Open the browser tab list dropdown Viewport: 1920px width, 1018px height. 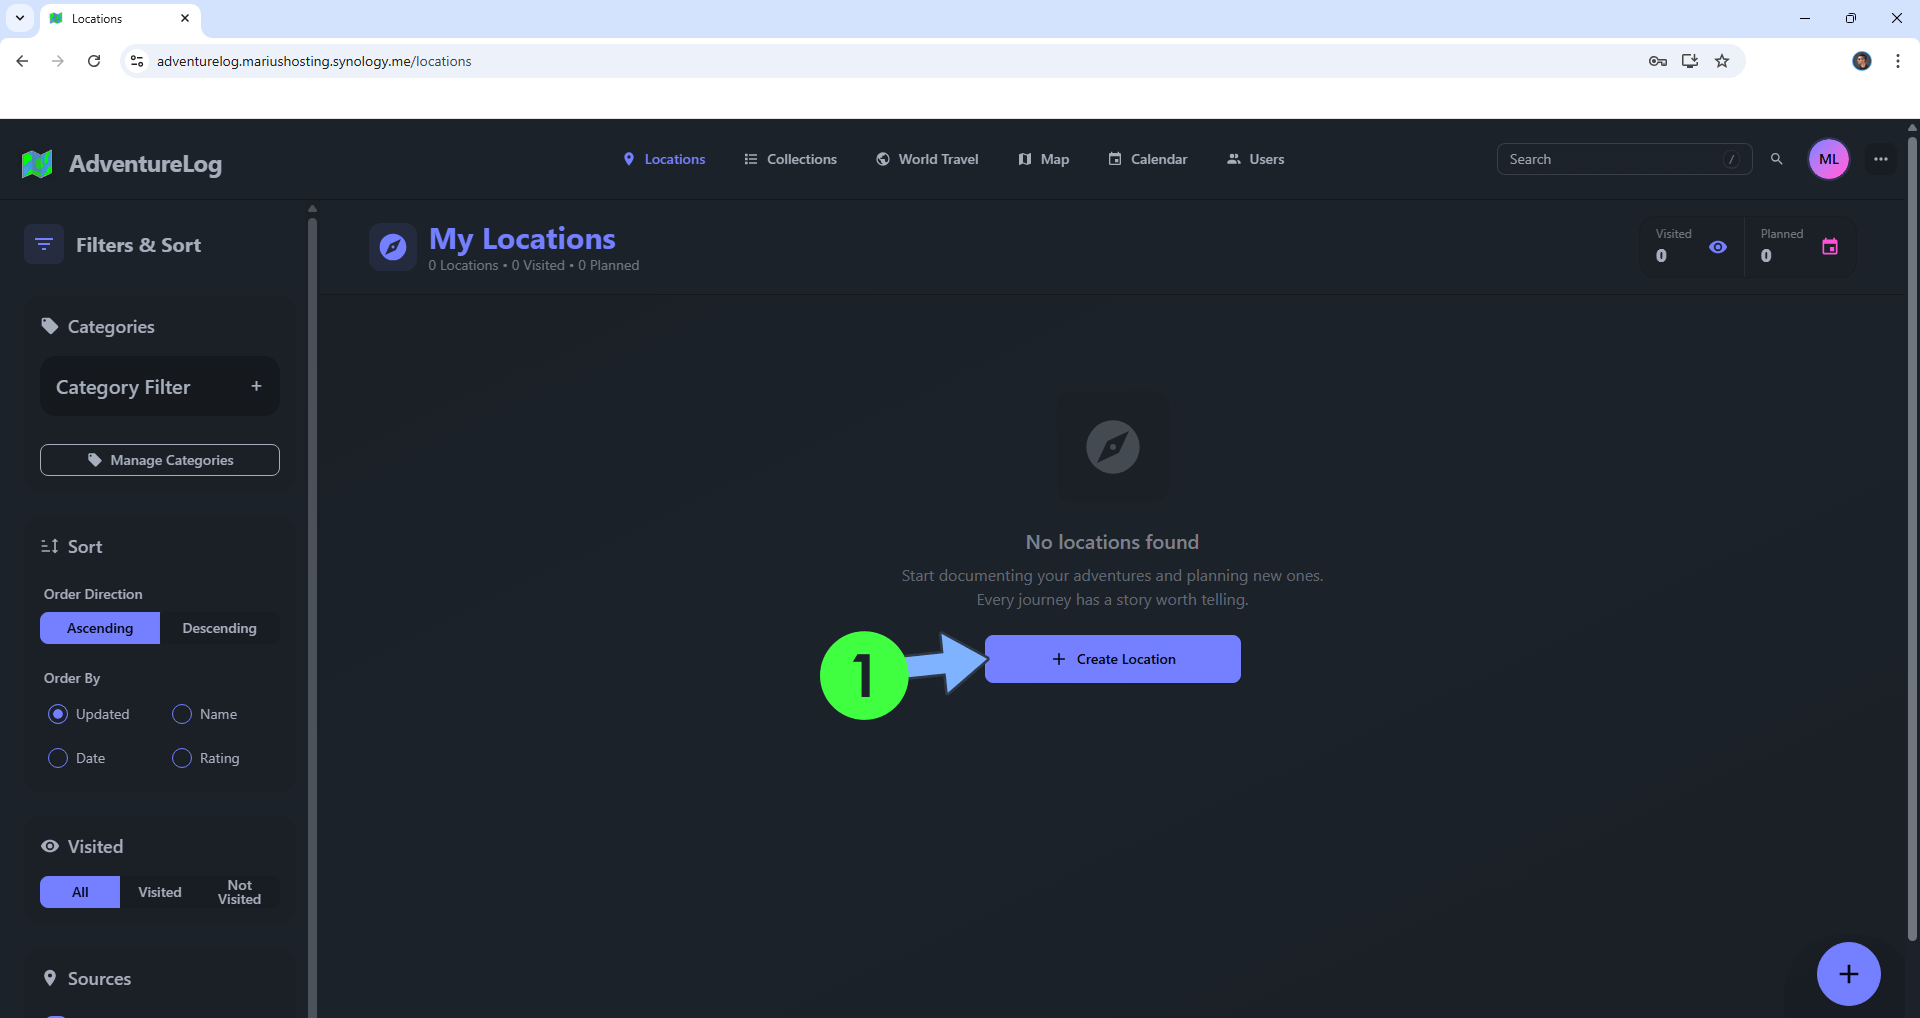tap(19, 18)
